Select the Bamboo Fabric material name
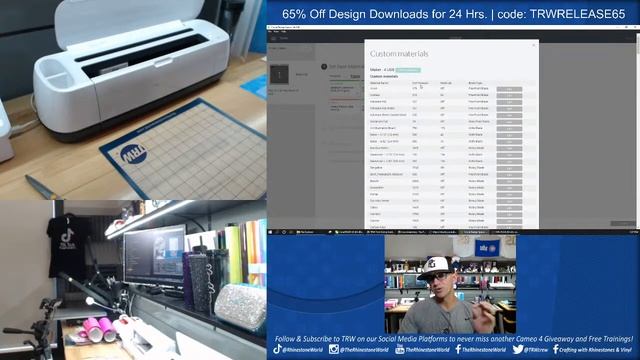 point(379,148)
